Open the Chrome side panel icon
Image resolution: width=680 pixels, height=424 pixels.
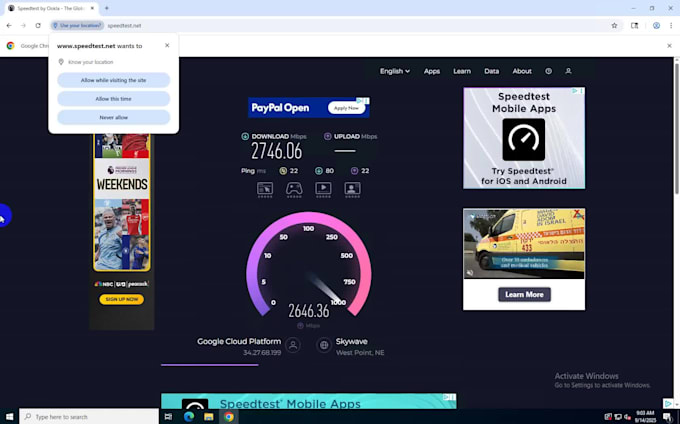634,26
